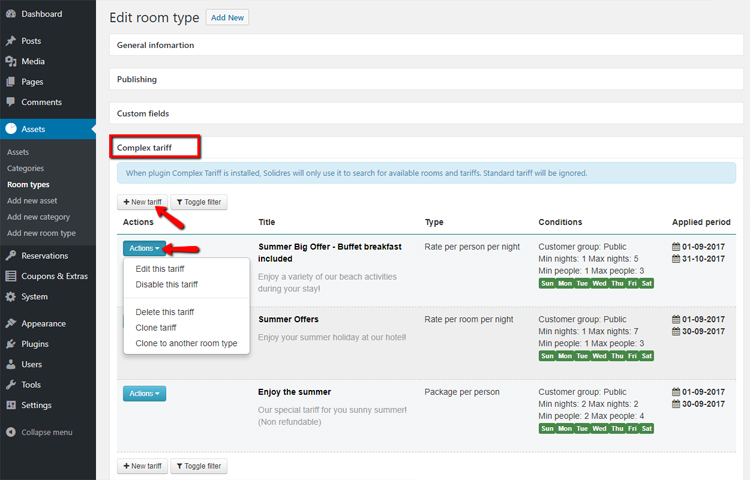Viewport: 750px width, 480px height.
Task: Toggle filter button below tariff table
Action: [198, 466]
